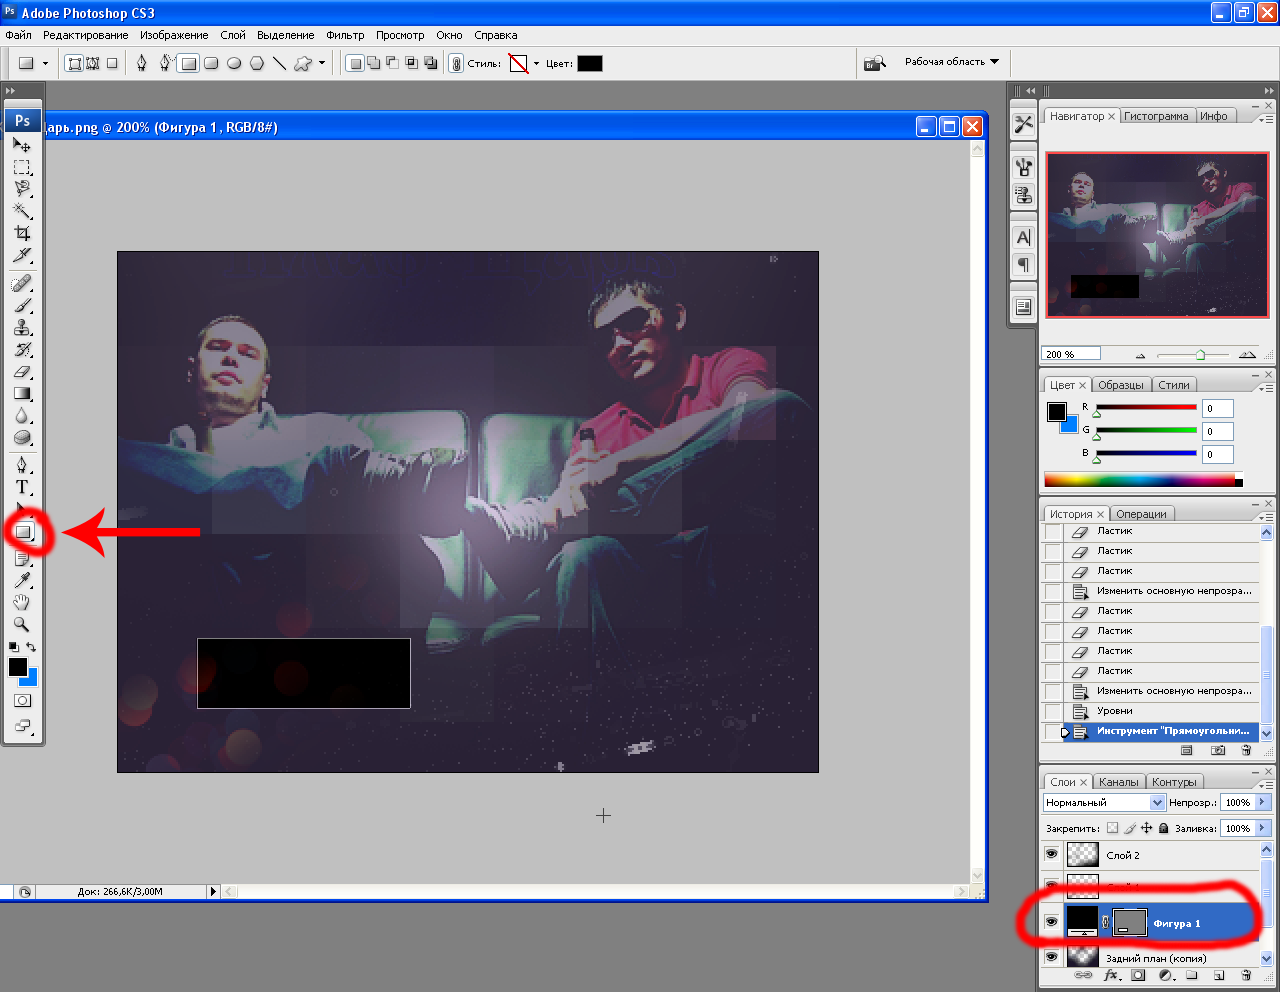
Task: Toggle visibility of Фигура 1 layer
Action: click(1051, 922)
